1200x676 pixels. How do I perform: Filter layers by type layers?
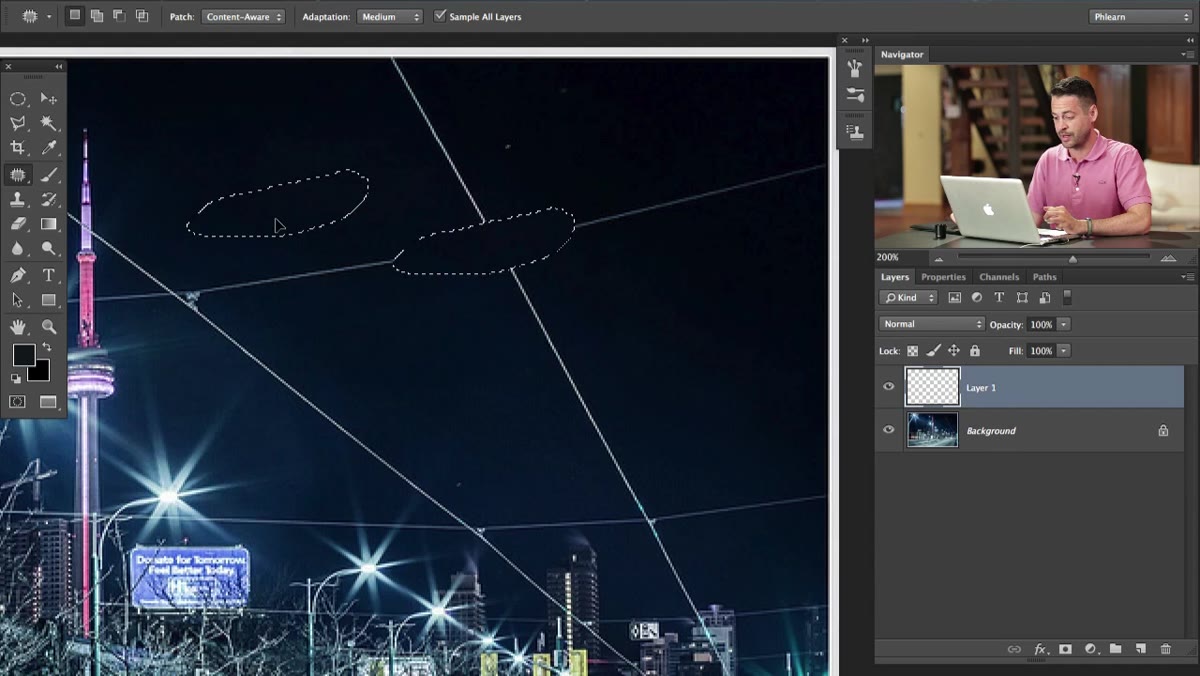point(999,298)
